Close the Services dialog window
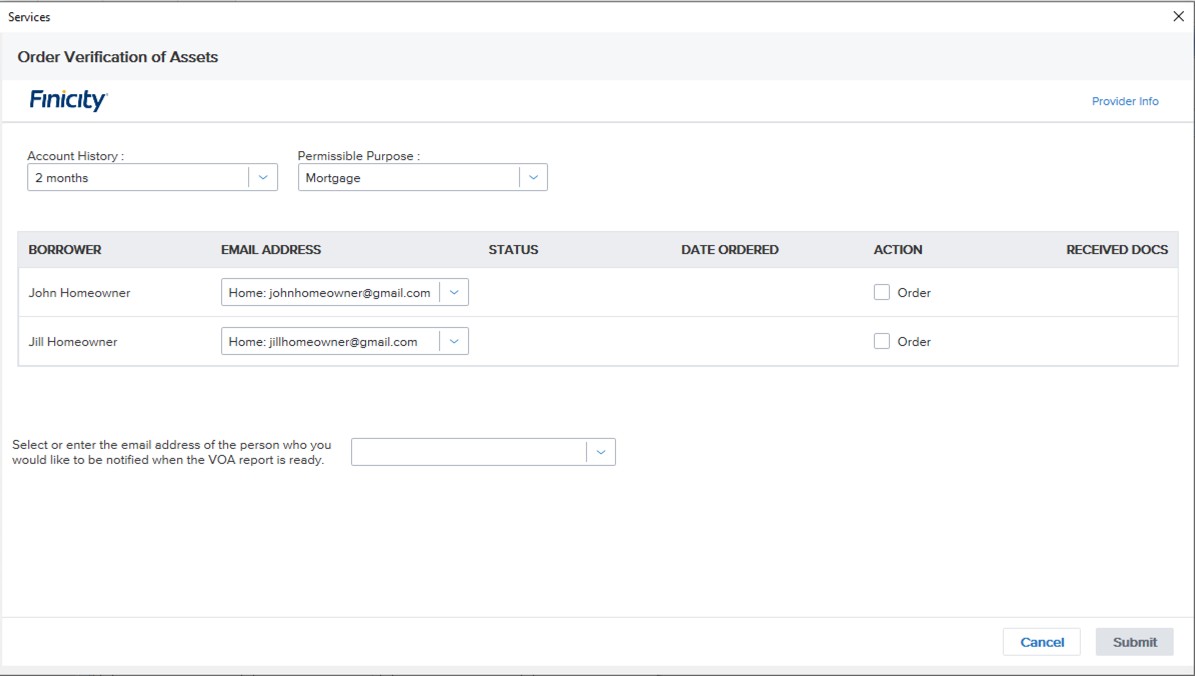Screen dimensions: 1195x676 click(1177, 17)
